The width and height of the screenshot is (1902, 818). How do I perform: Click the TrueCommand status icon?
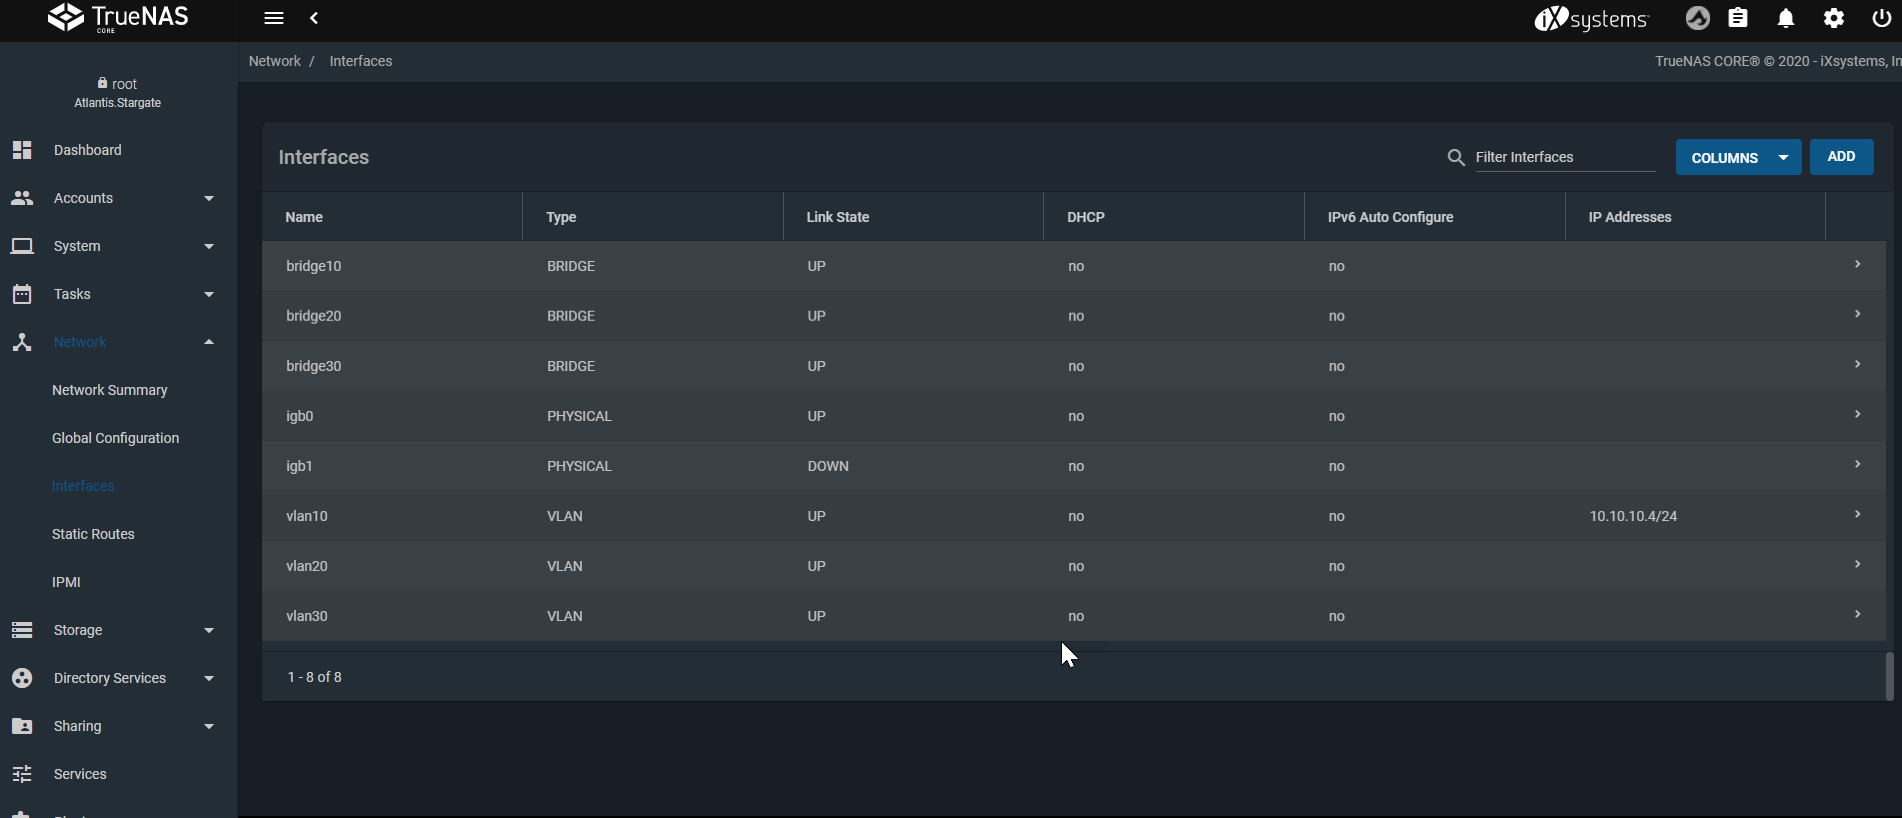pyautogui.click(x=1697, y=18)
